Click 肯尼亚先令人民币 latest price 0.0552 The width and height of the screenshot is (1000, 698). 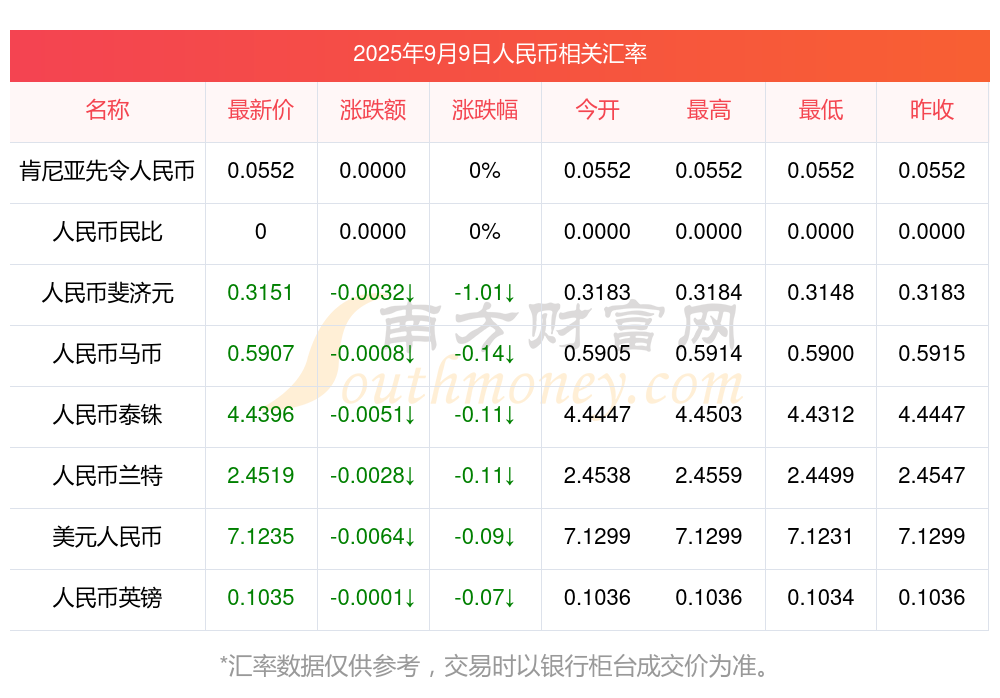(261, 170)
